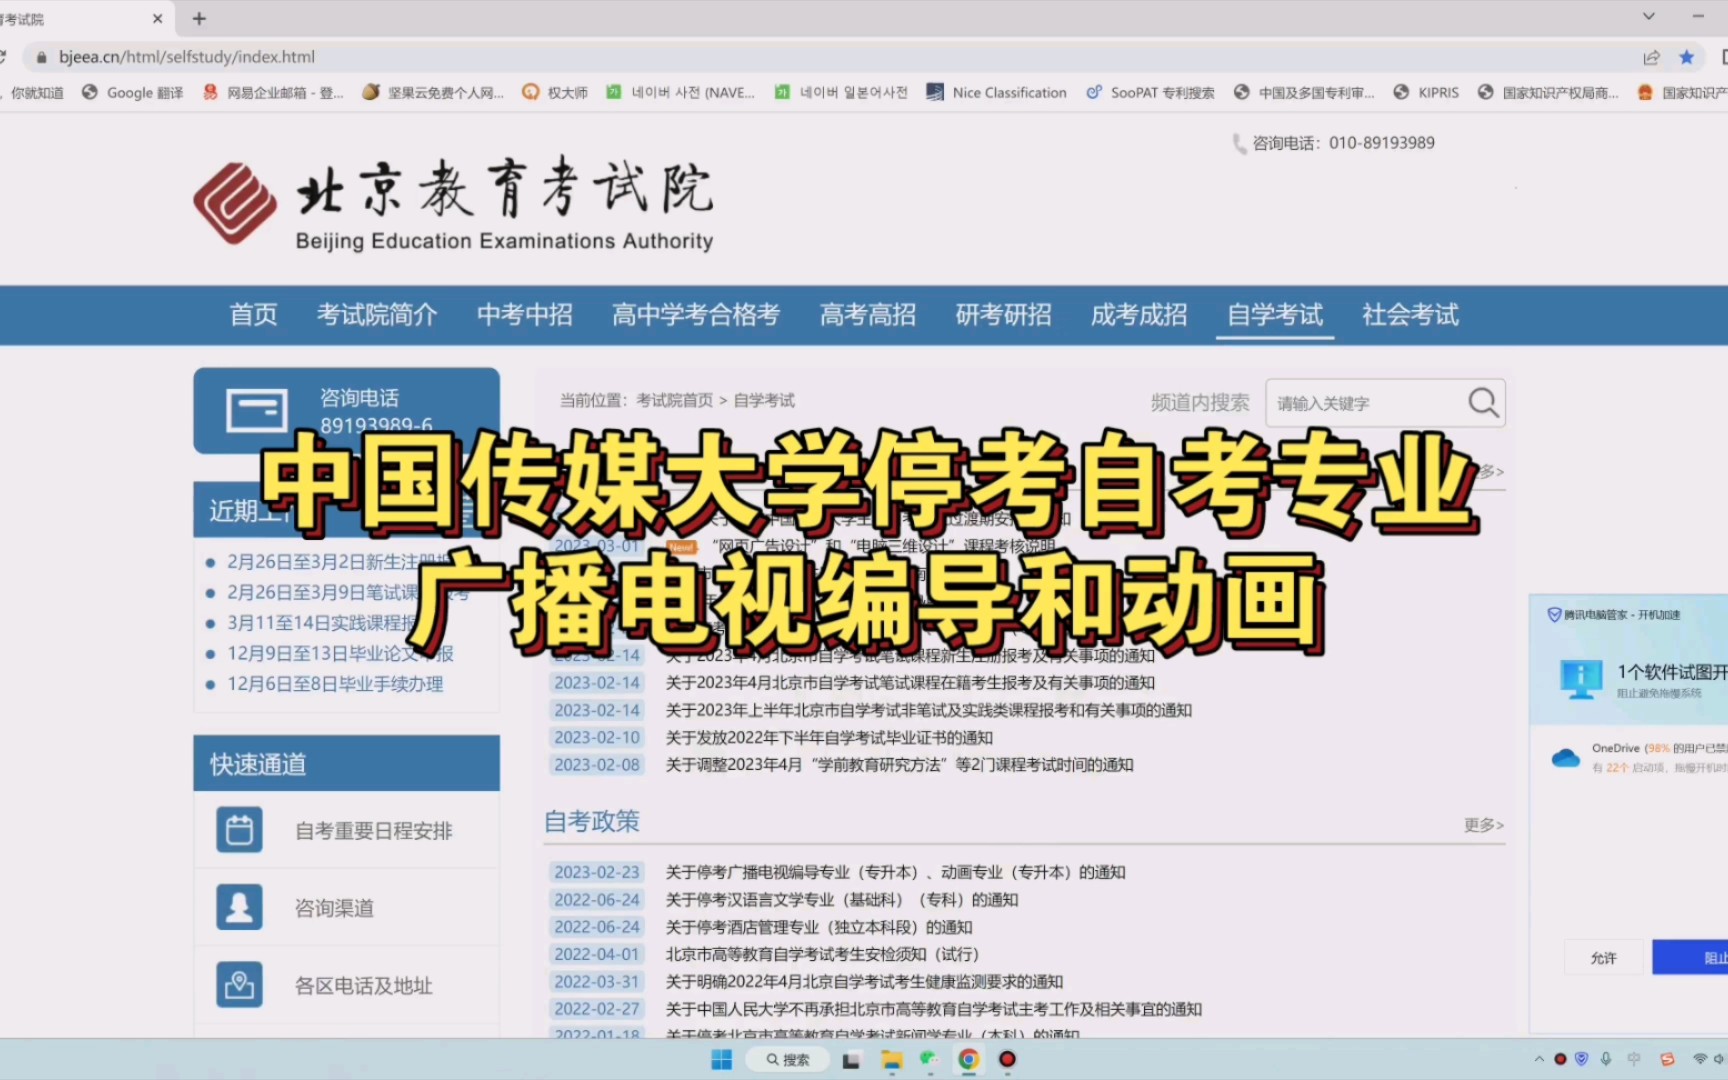Viewport: 1728px width, 1080px height.
Task: Open the 坚果云免费个人网 bookmark
Action: [433, 92]
